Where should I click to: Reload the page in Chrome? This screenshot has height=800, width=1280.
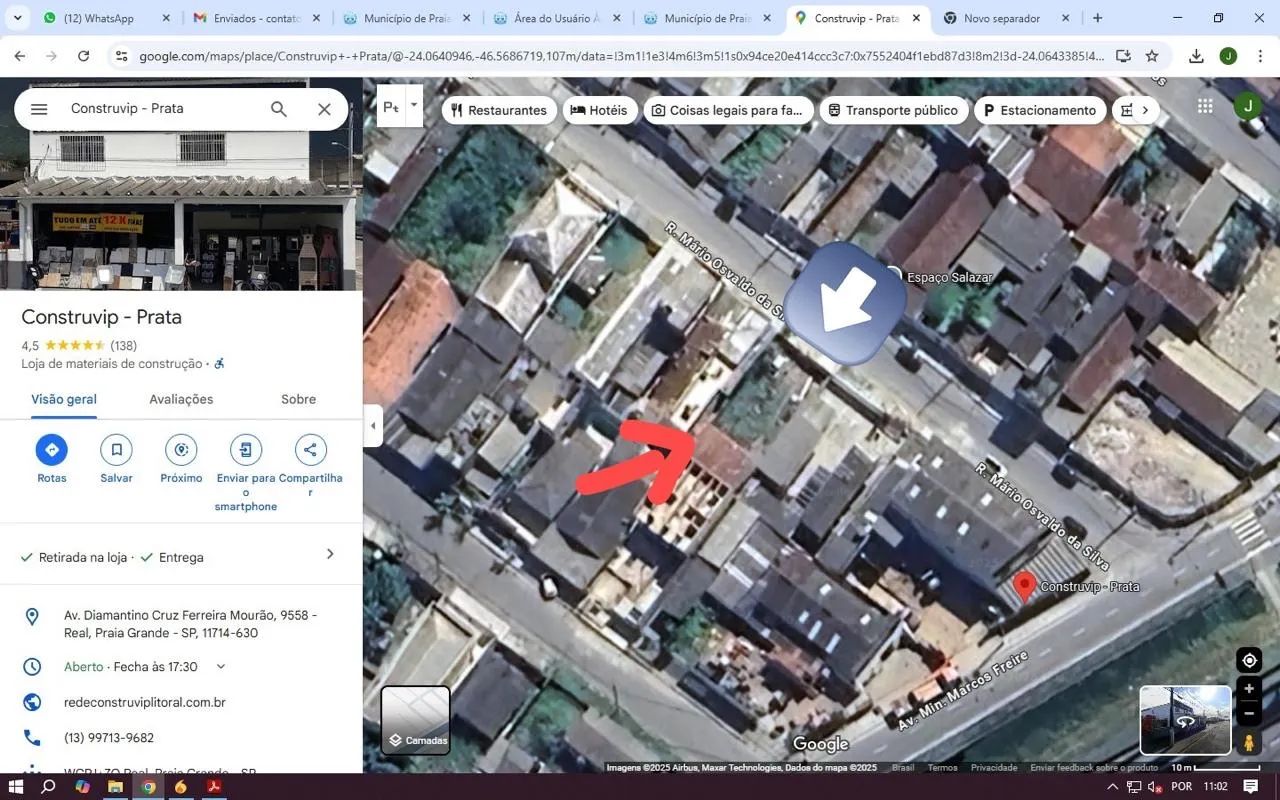point(84,56)
